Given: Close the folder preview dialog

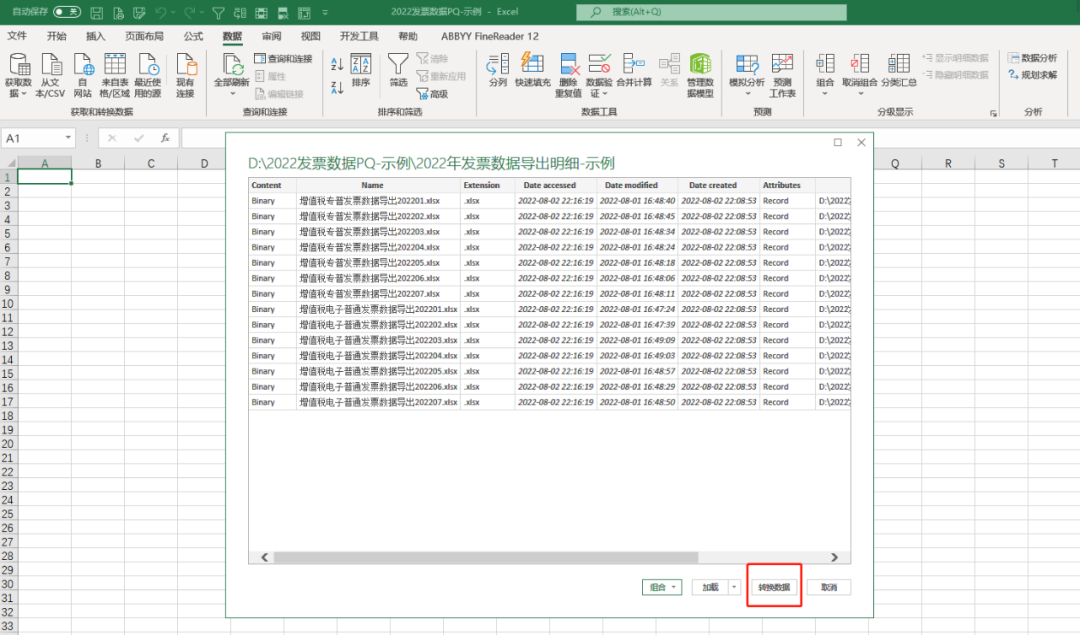Looking at the screenshot, I should click(x=861, y=143).
